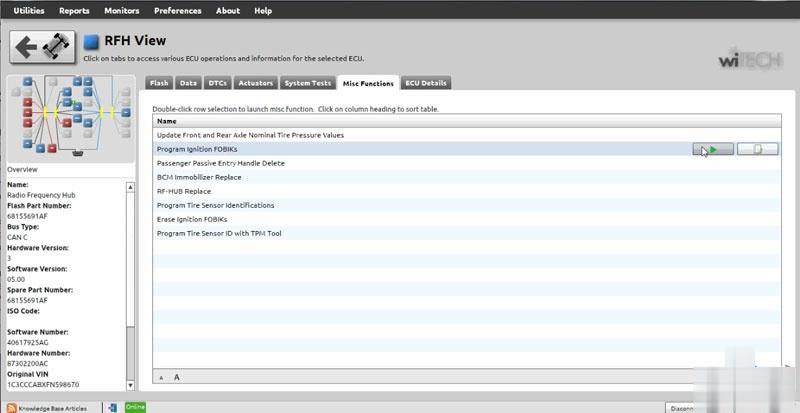The width and height of the screenshot is (800, 413).
Task: Click the Flash Part Number value 68155691AF
Action: coord(28,216)
